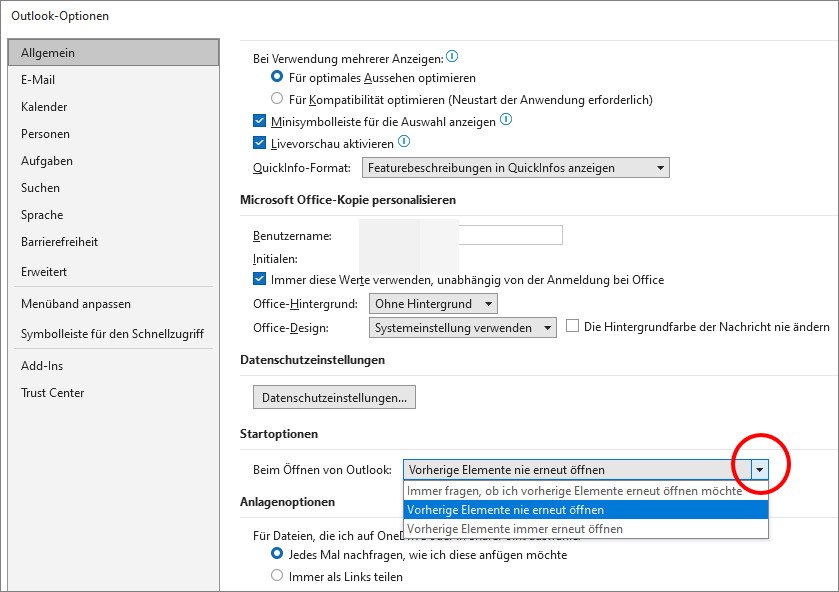The height and width of the screenshot is (592, 839).
Task: Choose 'Vorherige Elemente immer erneut öffnen' option
Action: pyautogui.click(x=586, y=529)
